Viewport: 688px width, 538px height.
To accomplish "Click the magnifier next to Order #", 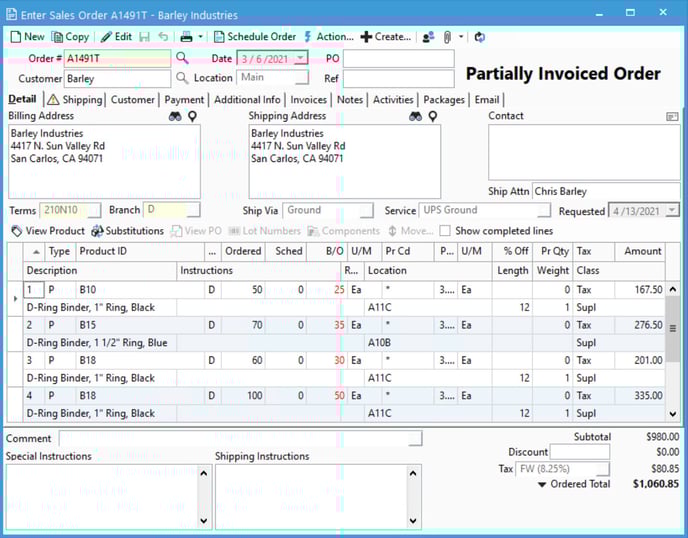I will 182,58.
